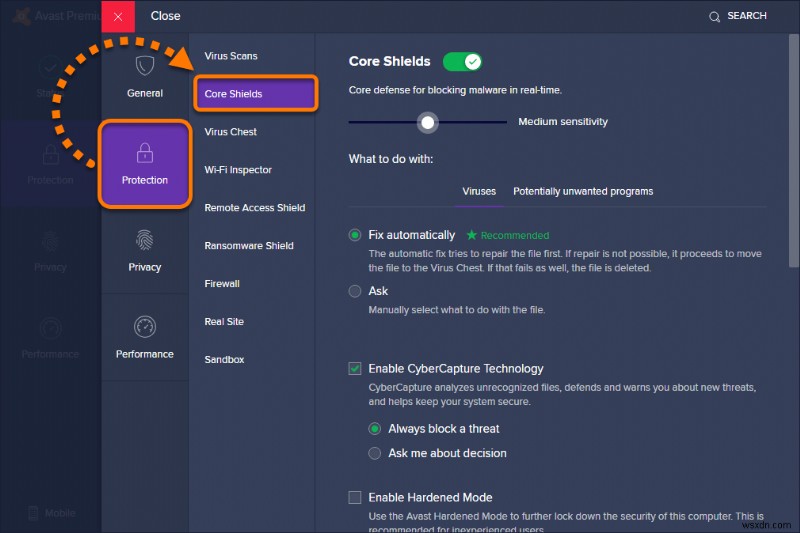Open Wi-Fi Inspector settings
800x533 pixels.
tap(238, 170)
